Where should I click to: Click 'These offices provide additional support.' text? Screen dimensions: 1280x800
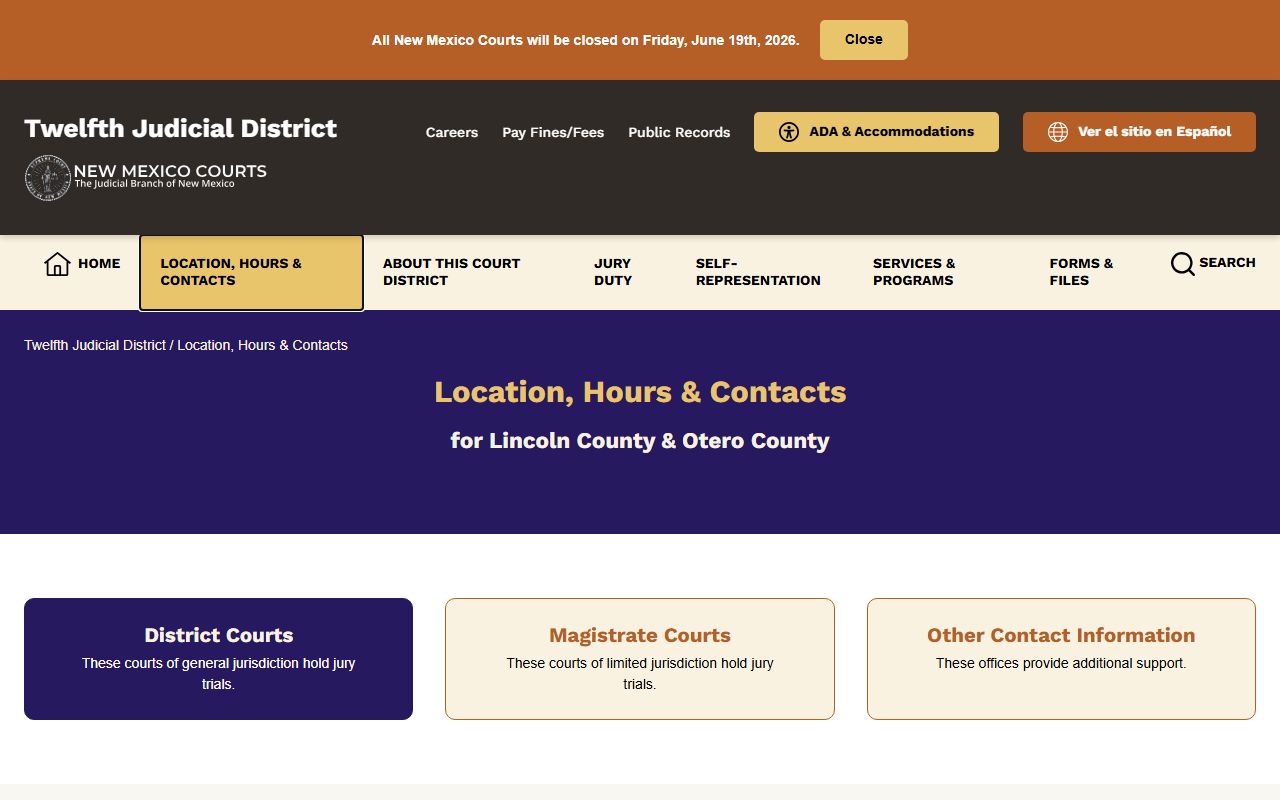tap(1061, 663)
